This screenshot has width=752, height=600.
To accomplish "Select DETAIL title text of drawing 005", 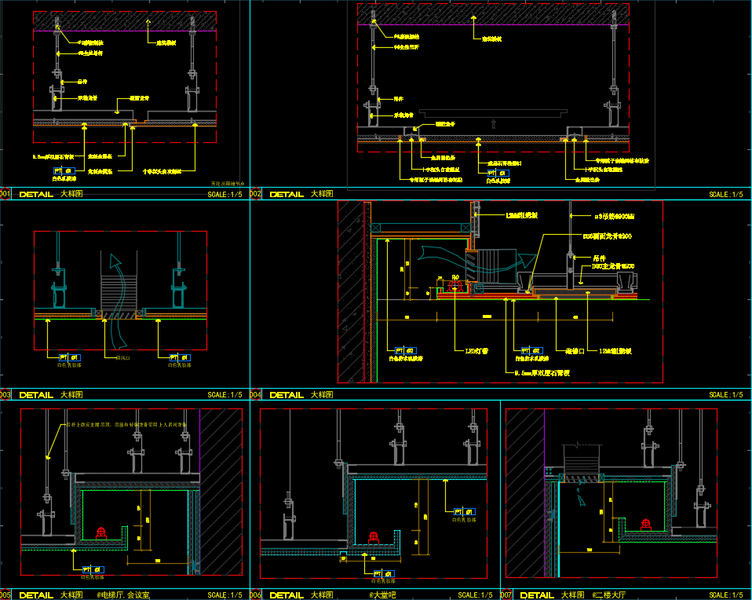I will (x=36, y=595).
